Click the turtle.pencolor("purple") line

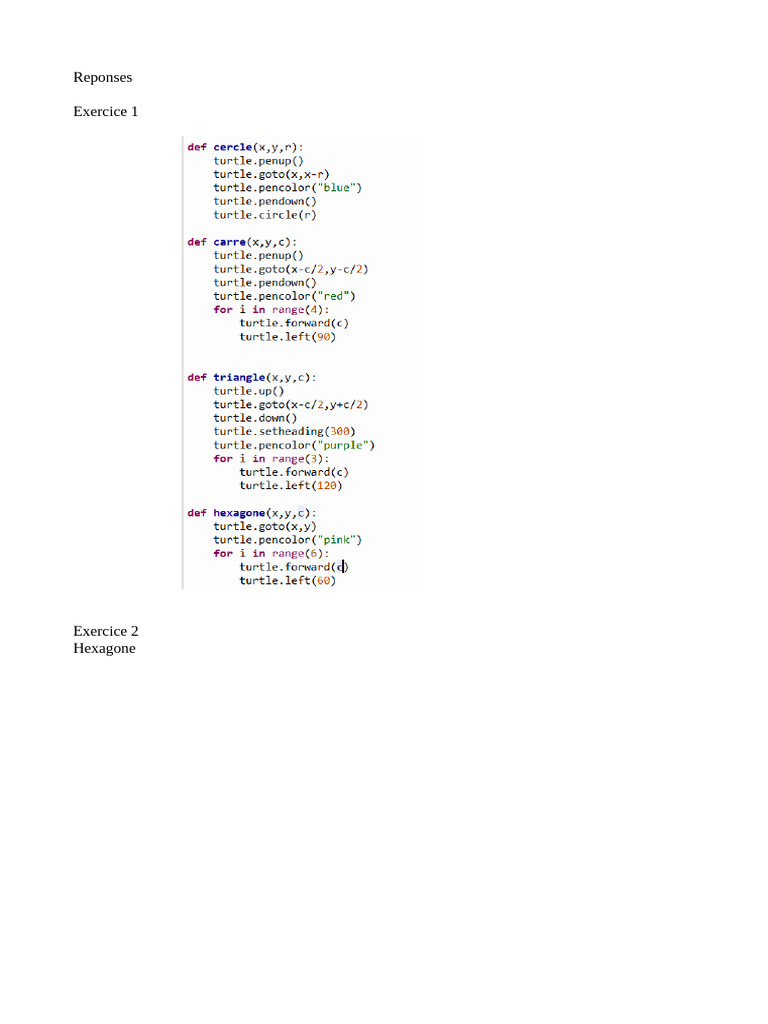294,445
